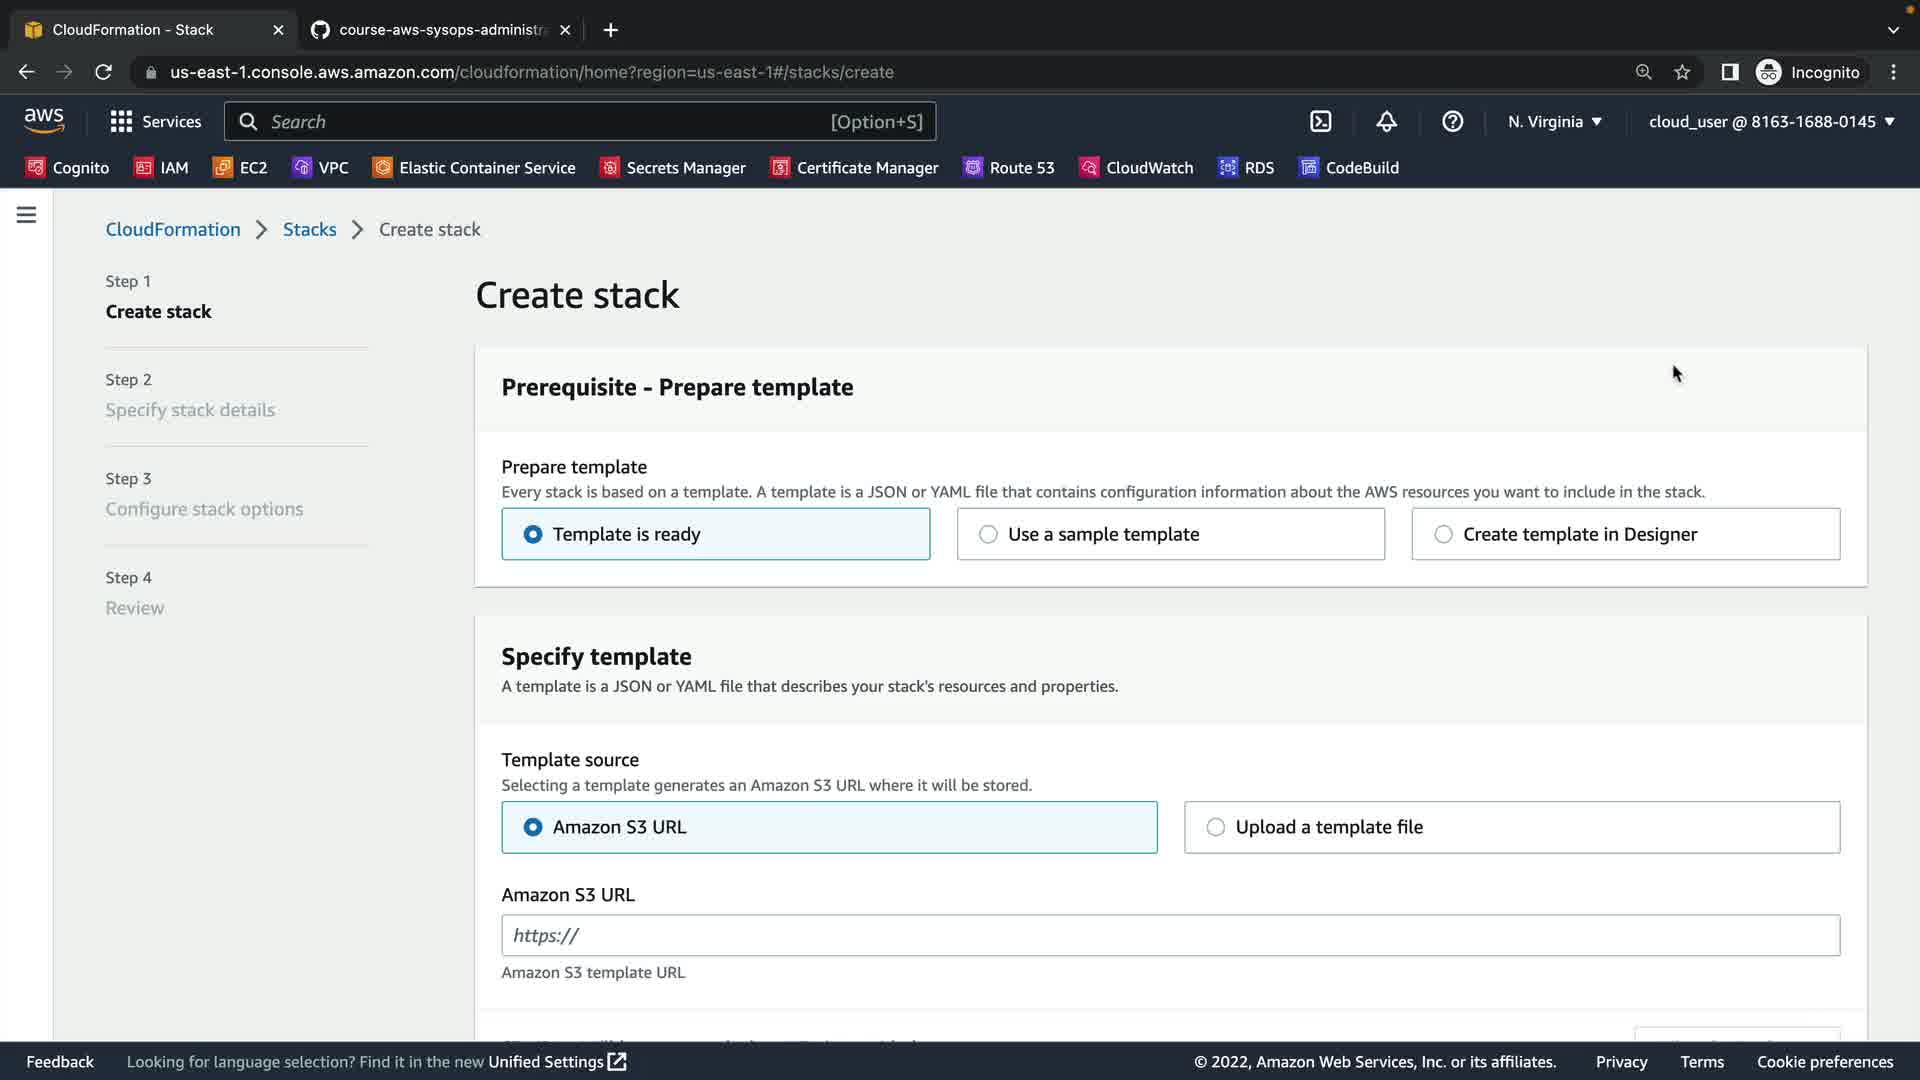Open the Elastic Container Service shortcut
The height and width of the screenshot is (1080, 1920).
pyautogui.click(x=474, y=168)
